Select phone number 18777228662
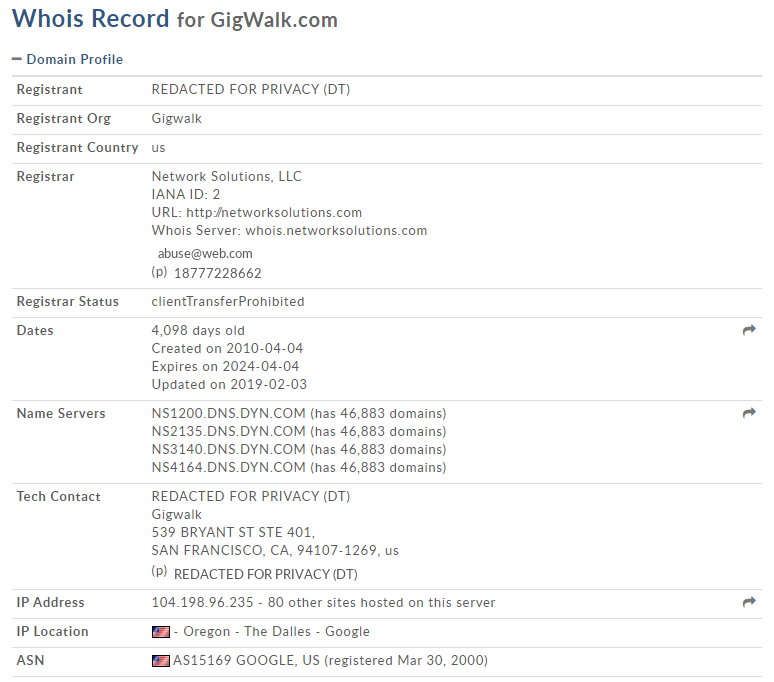 (x=218, y=273)
